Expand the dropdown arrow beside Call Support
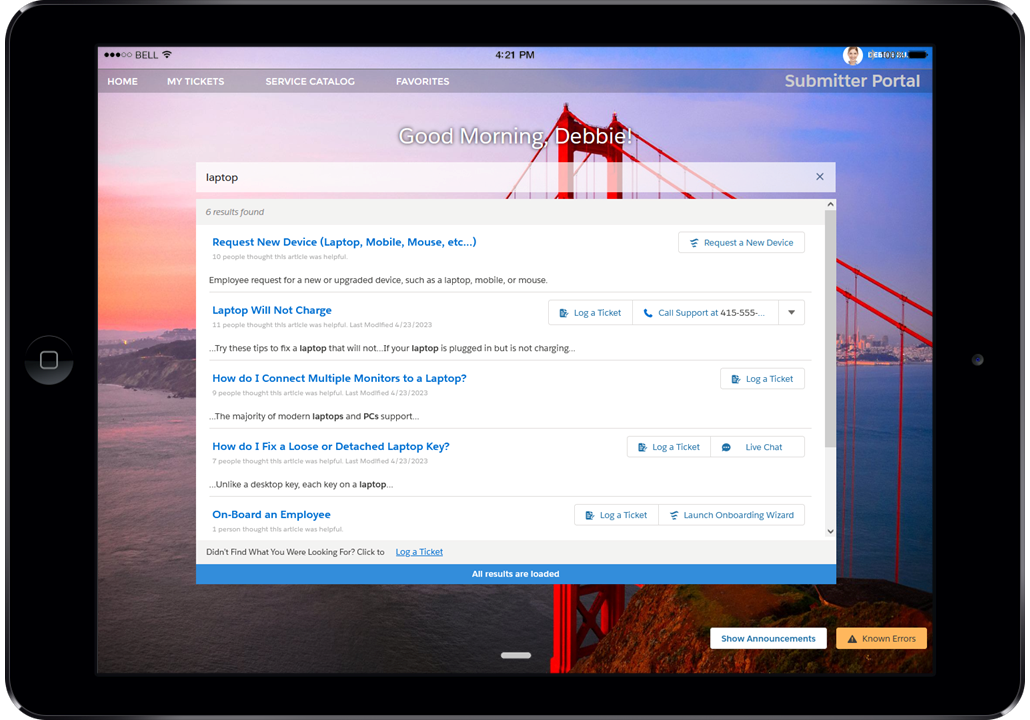This screenshot has height=720, width=1030. [x=791, y=313]
